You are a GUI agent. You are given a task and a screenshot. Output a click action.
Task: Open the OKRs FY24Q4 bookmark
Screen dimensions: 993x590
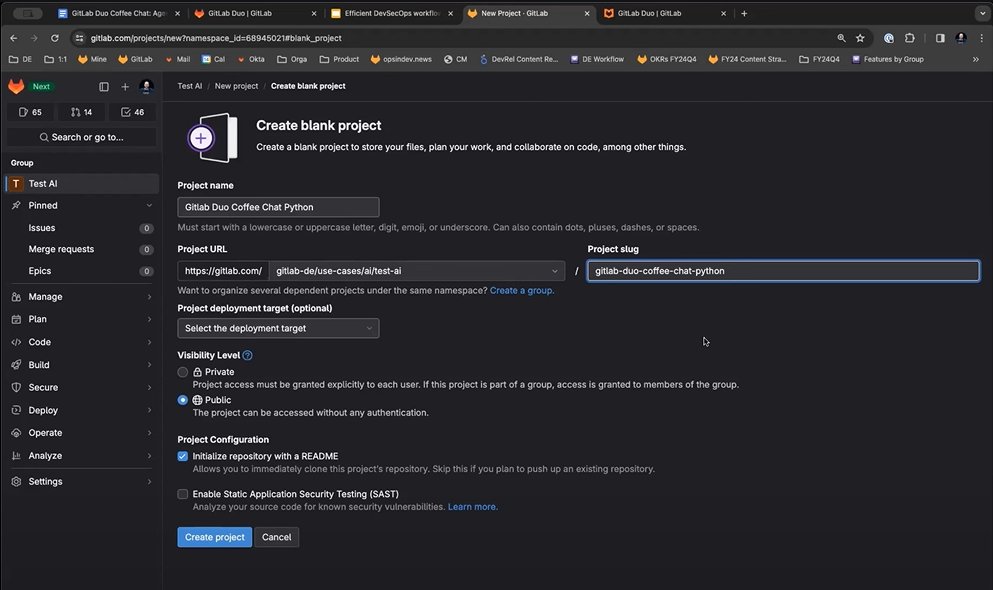click(x=666, y=59)
